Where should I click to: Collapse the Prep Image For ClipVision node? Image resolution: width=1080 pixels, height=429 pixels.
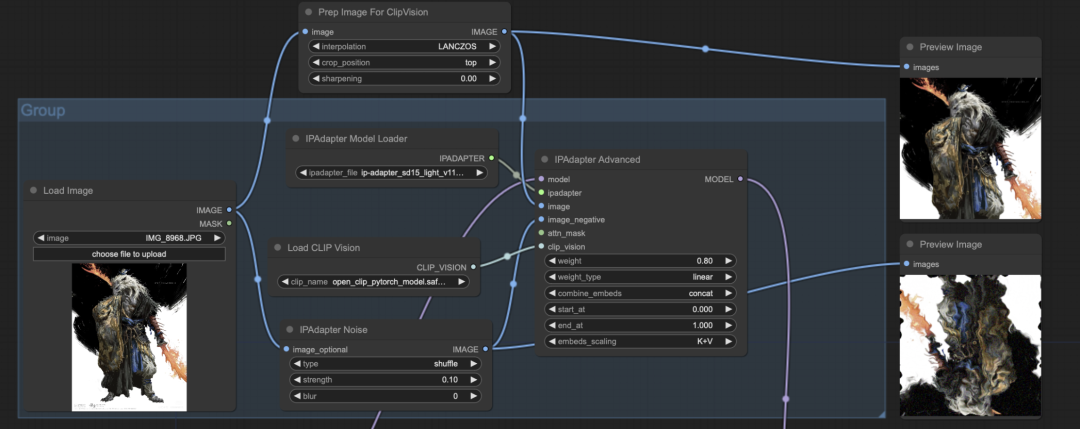[x=308, y=12]
